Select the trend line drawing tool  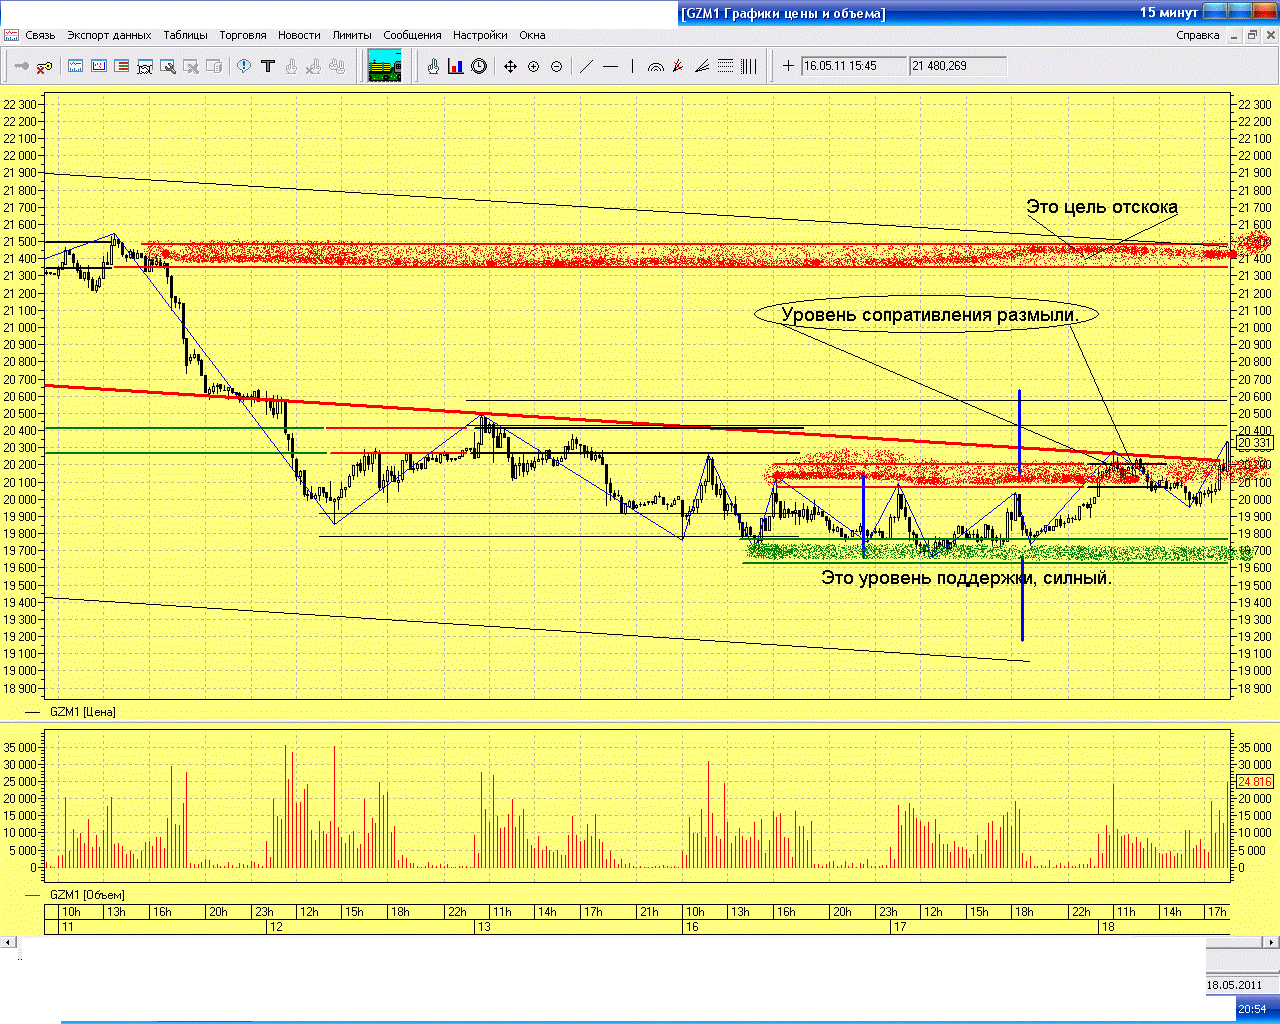[x=586, y=67]
